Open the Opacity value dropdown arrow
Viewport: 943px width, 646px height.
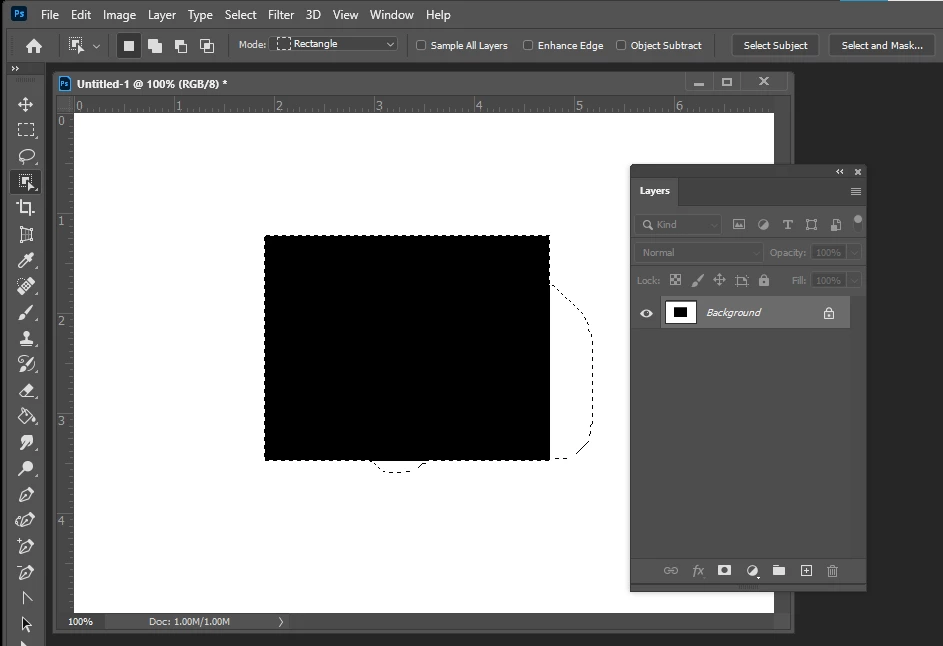(x=855, y=253)
